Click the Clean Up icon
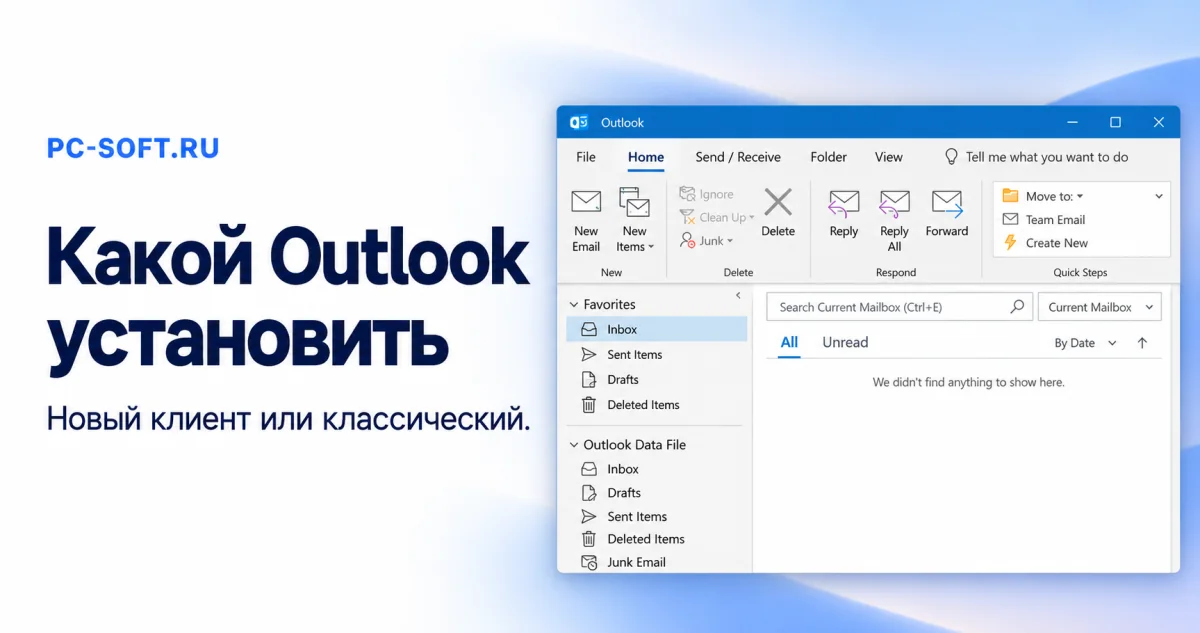 coord(687,217)
